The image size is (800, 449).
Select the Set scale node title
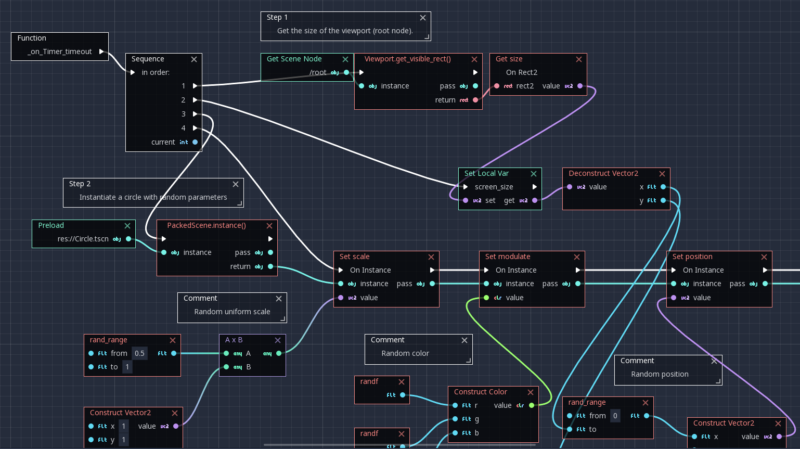point(355,256)
